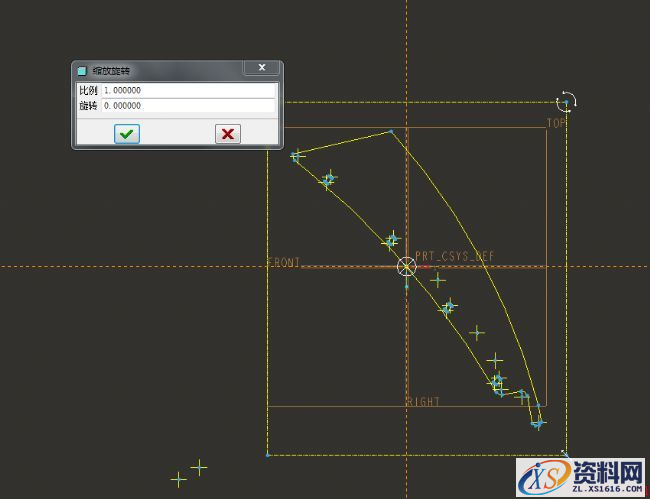Pick the upper isolated cross point at bottom-left
Image resolution: width=650 pixels, height=499 pixels.
[199, 467]
